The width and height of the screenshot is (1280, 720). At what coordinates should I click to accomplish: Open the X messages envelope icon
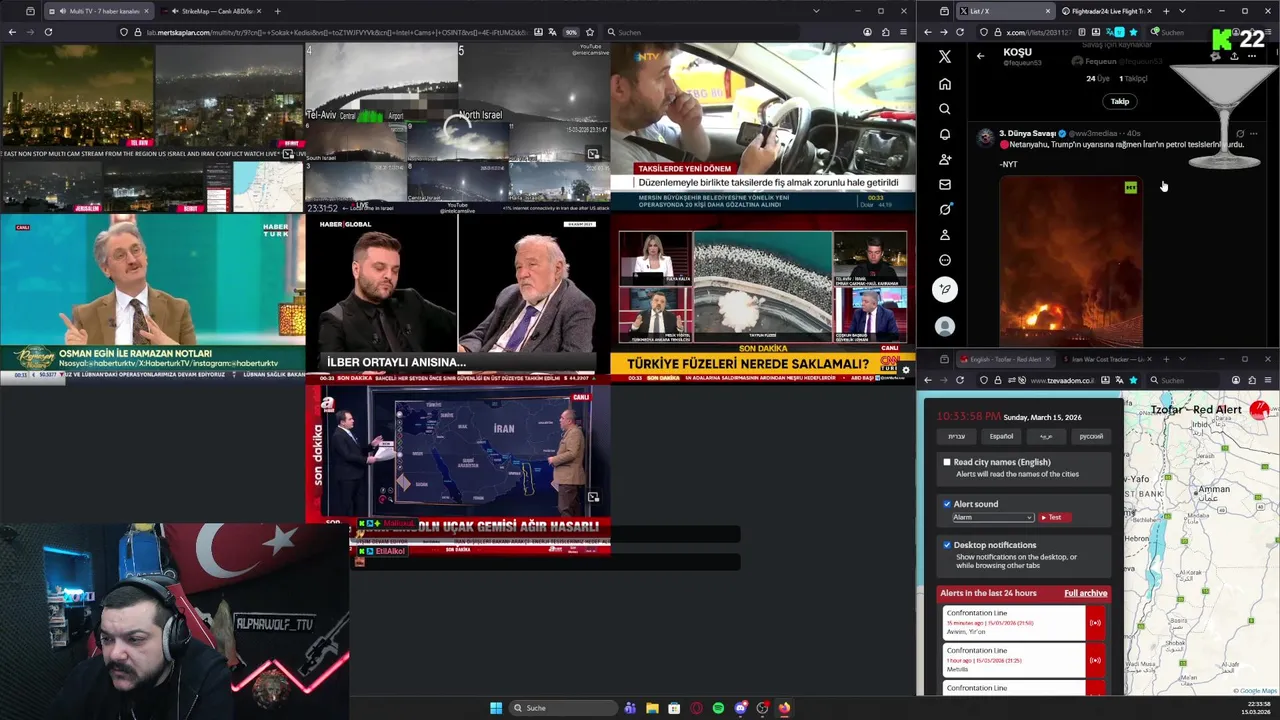[x=945, y=184]
